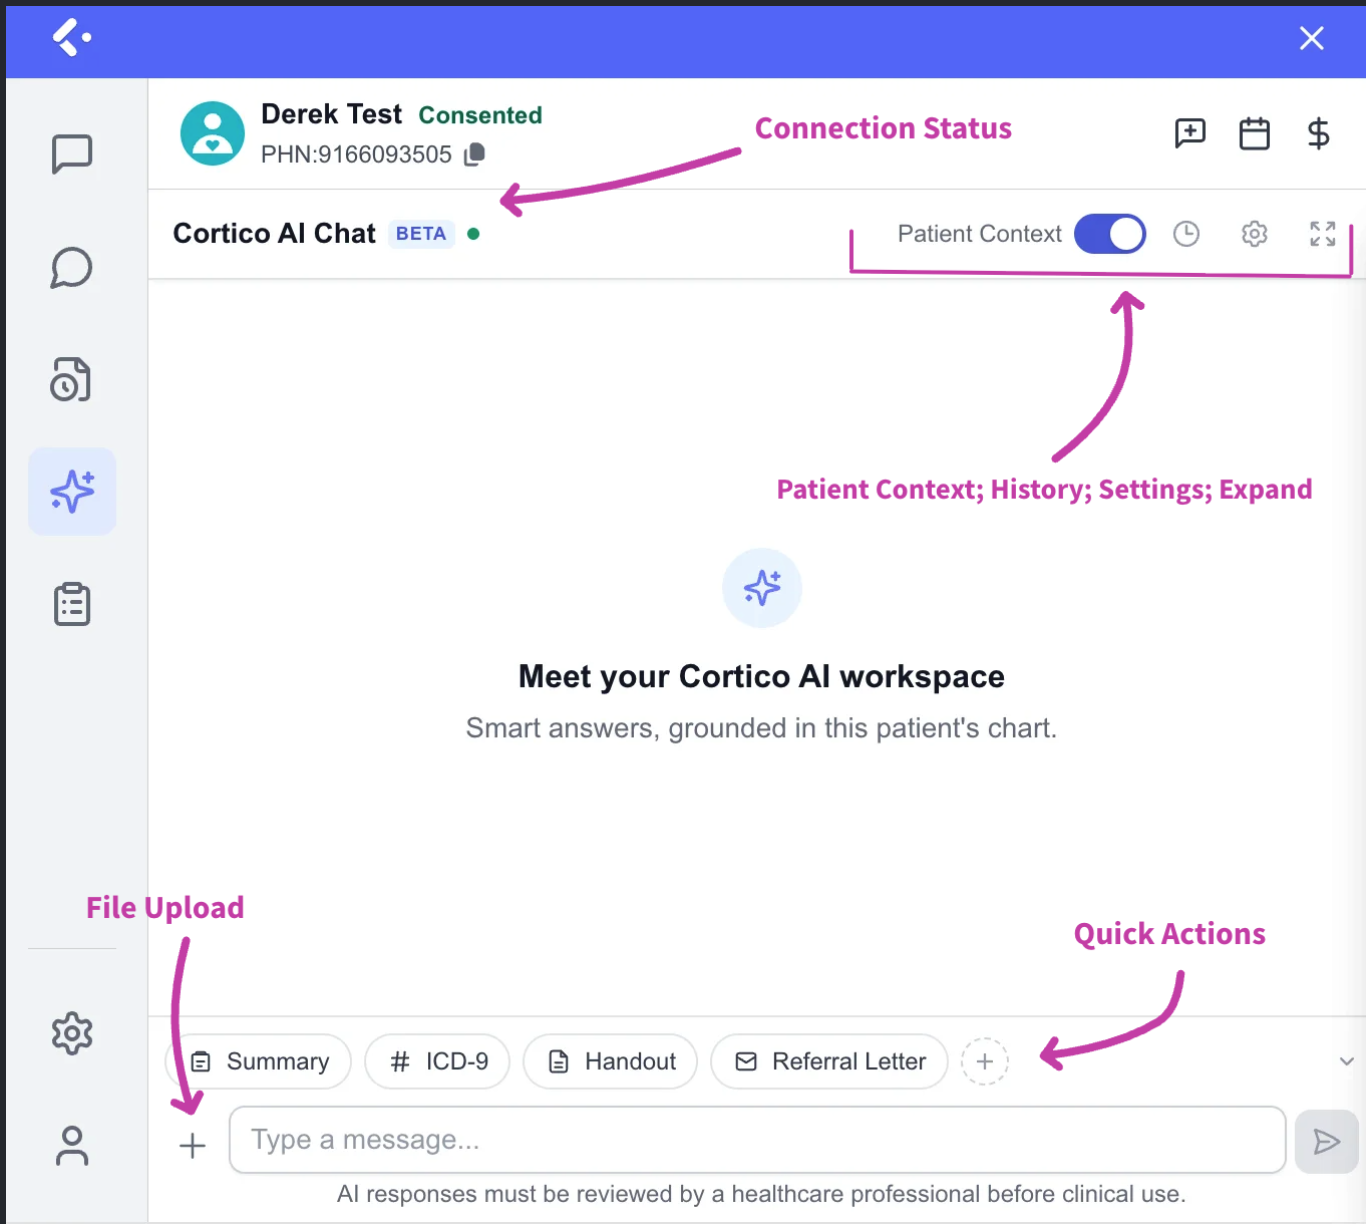Select the AI sparkle sidebar icon
Viewport: 1366px width, 1224px height.
point(72,491)
